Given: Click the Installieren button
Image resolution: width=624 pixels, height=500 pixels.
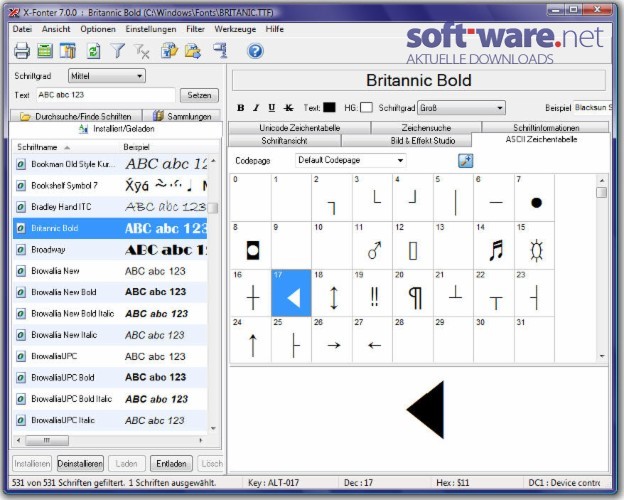Looking at the screenshot, I should pos(32,464).
